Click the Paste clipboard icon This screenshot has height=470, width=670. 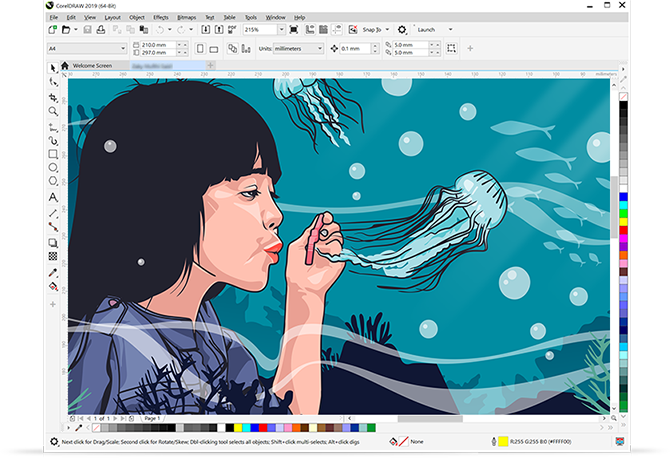(144, 29)
